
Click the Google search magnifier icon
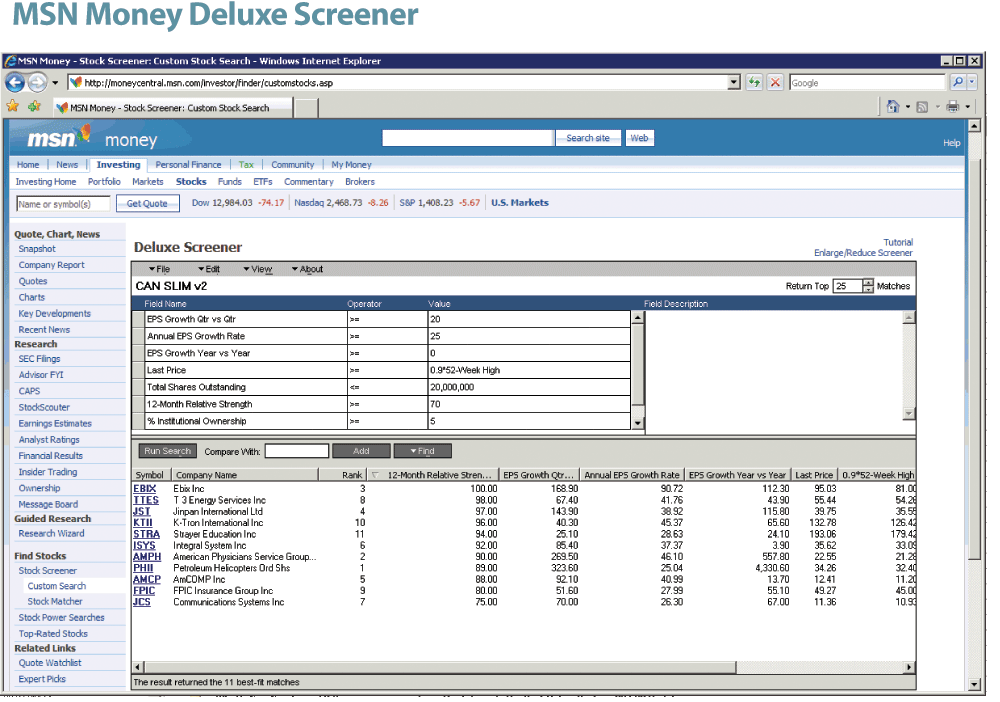[x=958, y=82]
